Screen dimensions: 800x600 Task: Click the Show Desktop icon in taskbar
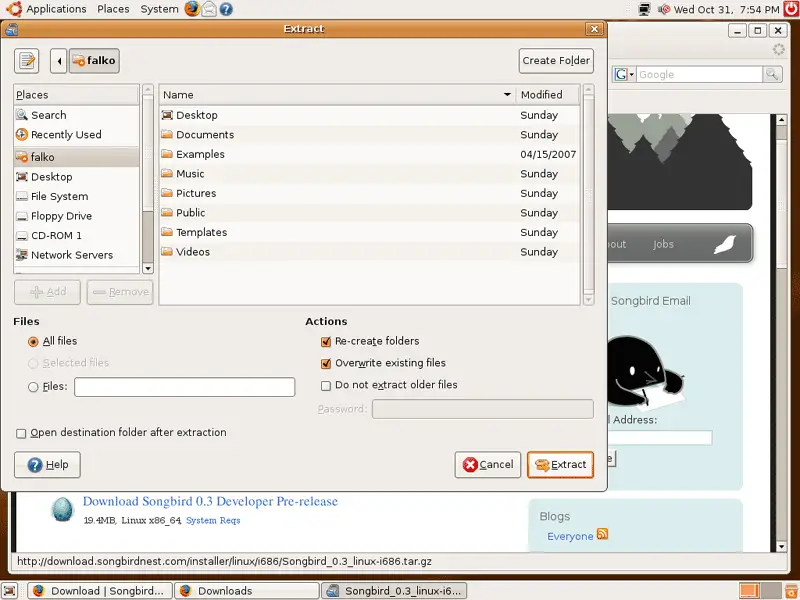(10, 591)
